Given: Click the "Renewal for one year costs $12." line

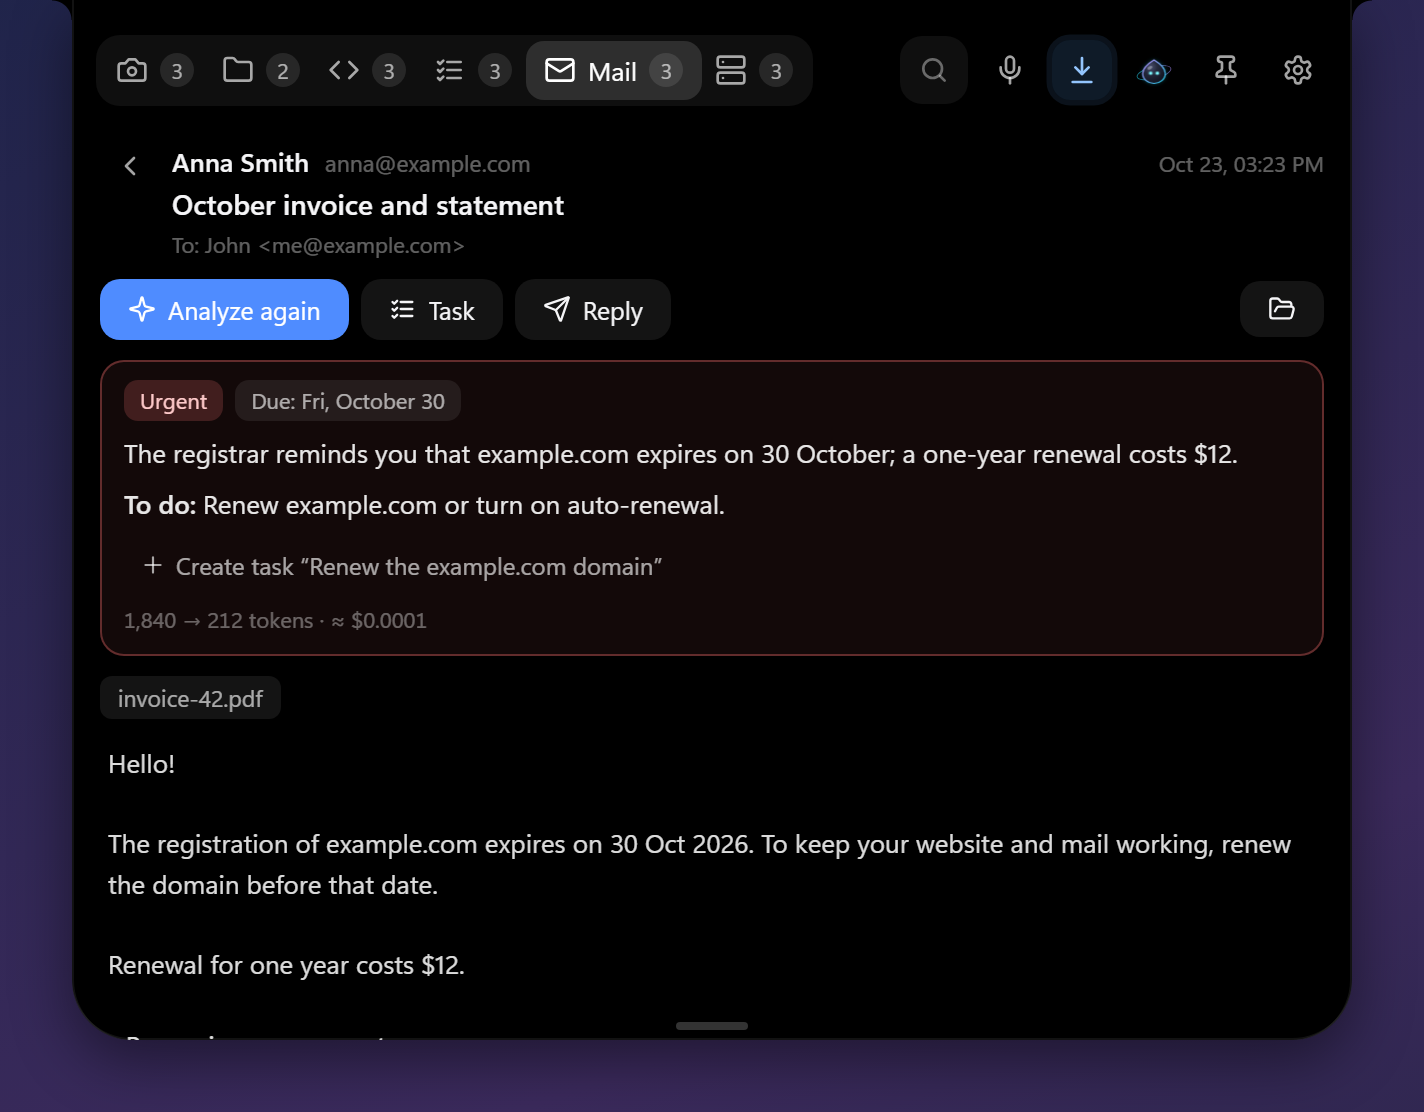Looking at the screenshot, I should (286, 965).
